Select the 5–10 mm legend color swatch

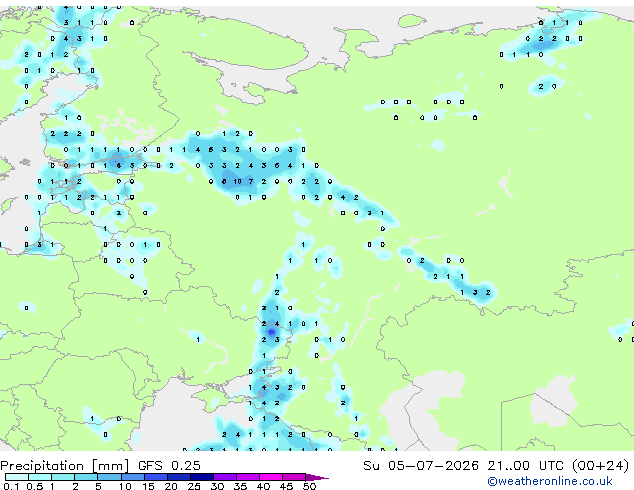110,477
